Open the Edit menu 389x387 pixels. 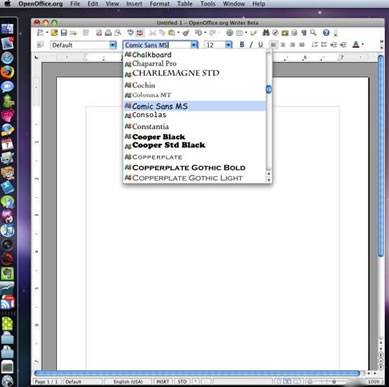tap(93, 4)
